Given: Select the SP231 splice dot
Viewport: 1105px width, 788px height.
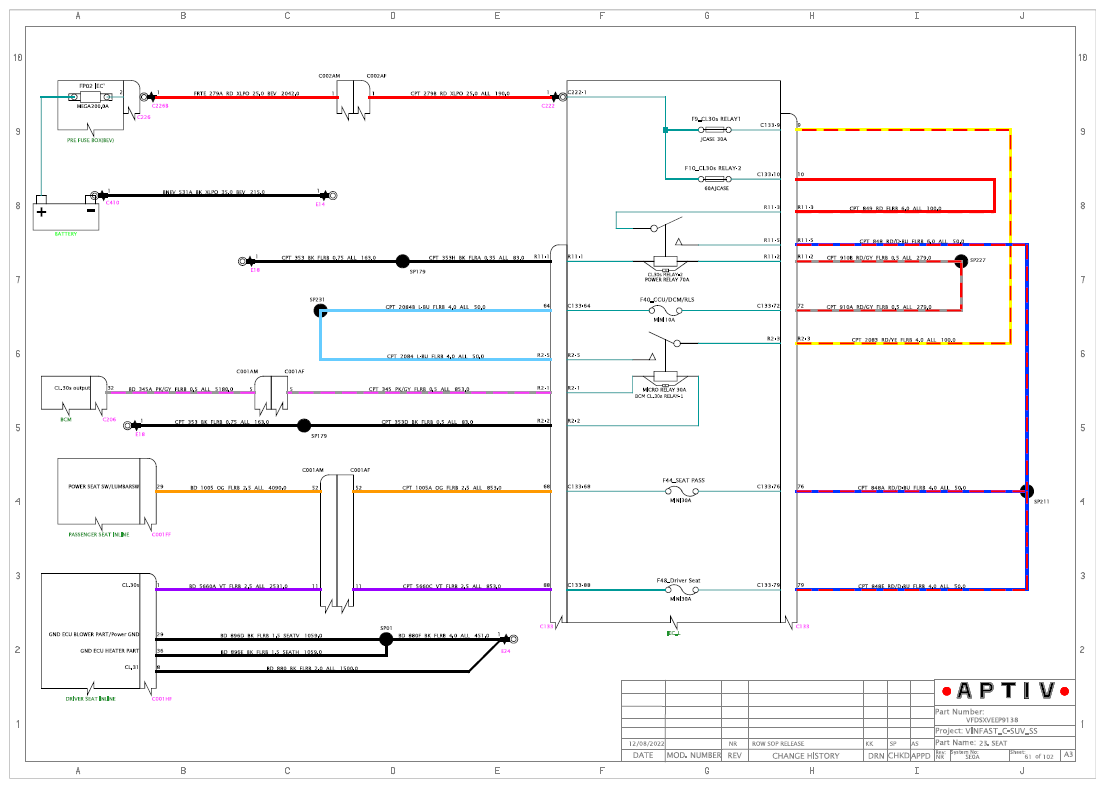Looking at the screenshot, I should coord(321,310).
